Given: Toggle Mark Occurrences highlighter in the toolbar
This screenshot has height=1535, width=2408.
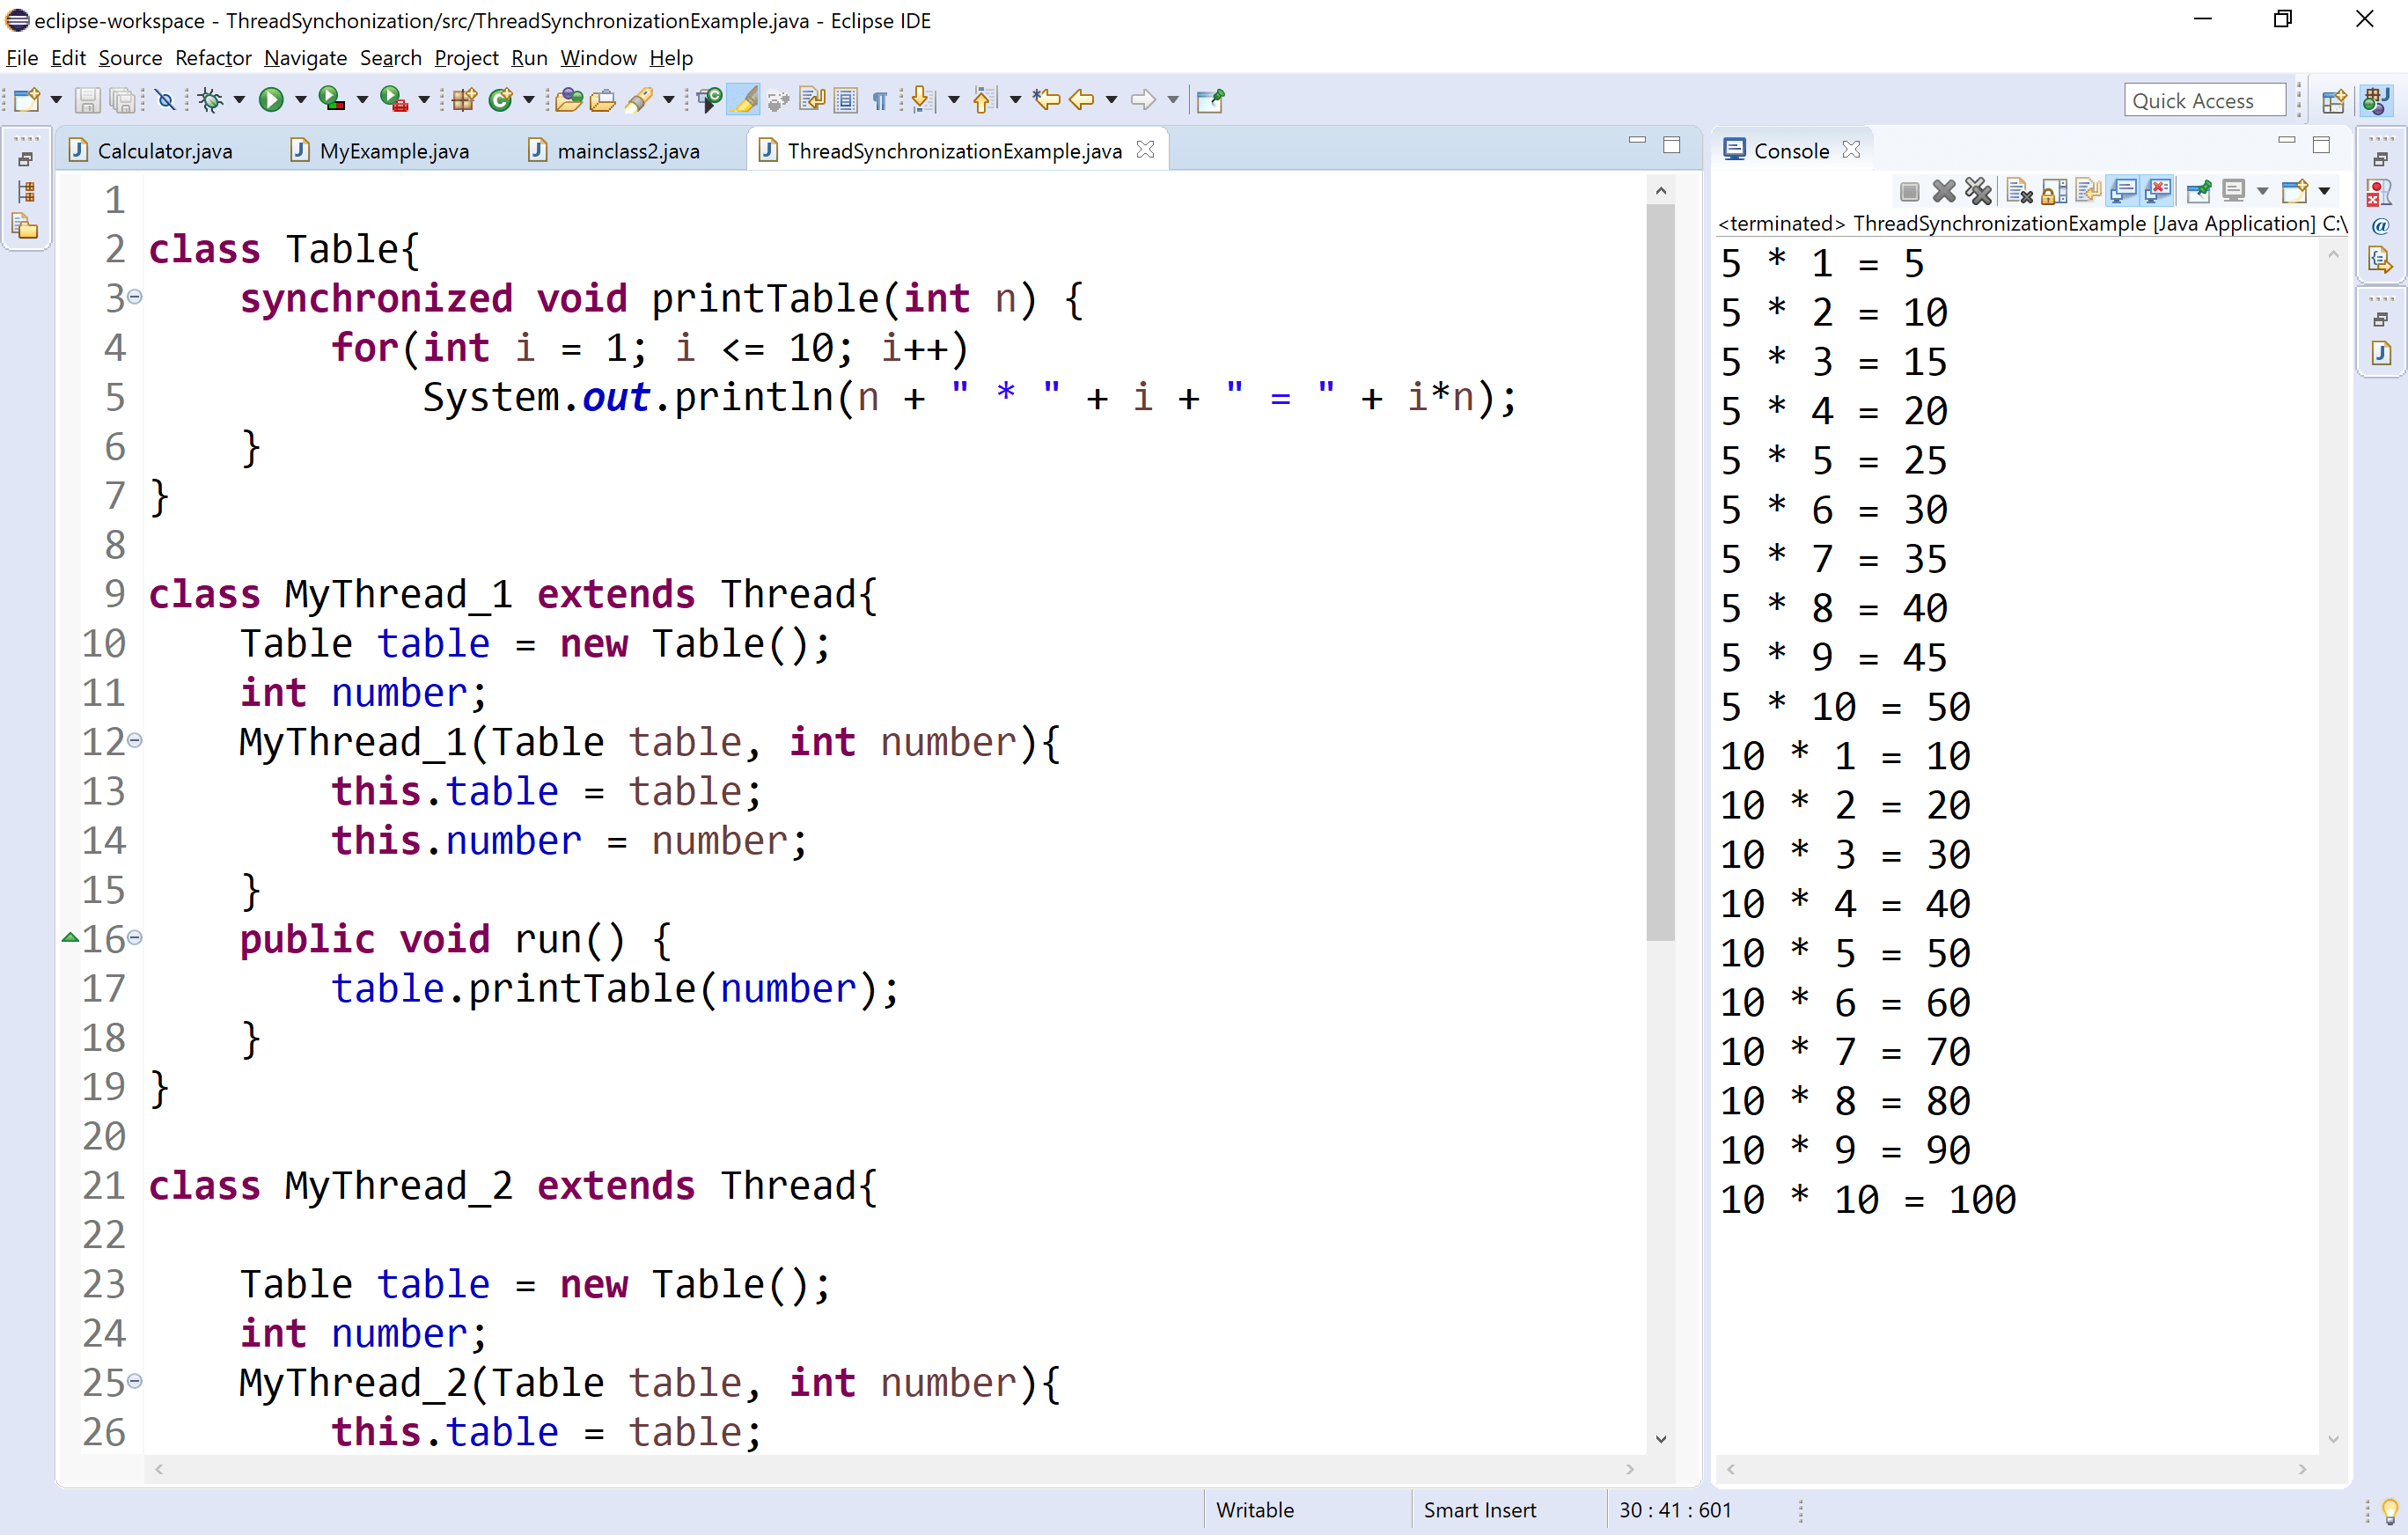Looking at the screenshot, I should [744, 99].
